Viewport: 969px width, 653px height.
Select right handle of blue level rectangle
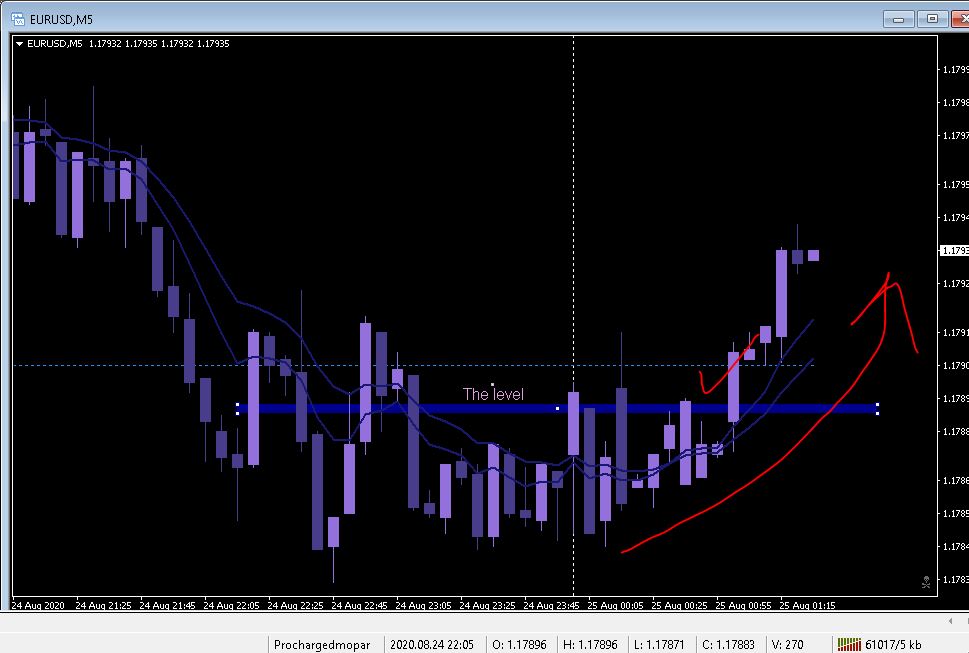[x=877, y=408]
